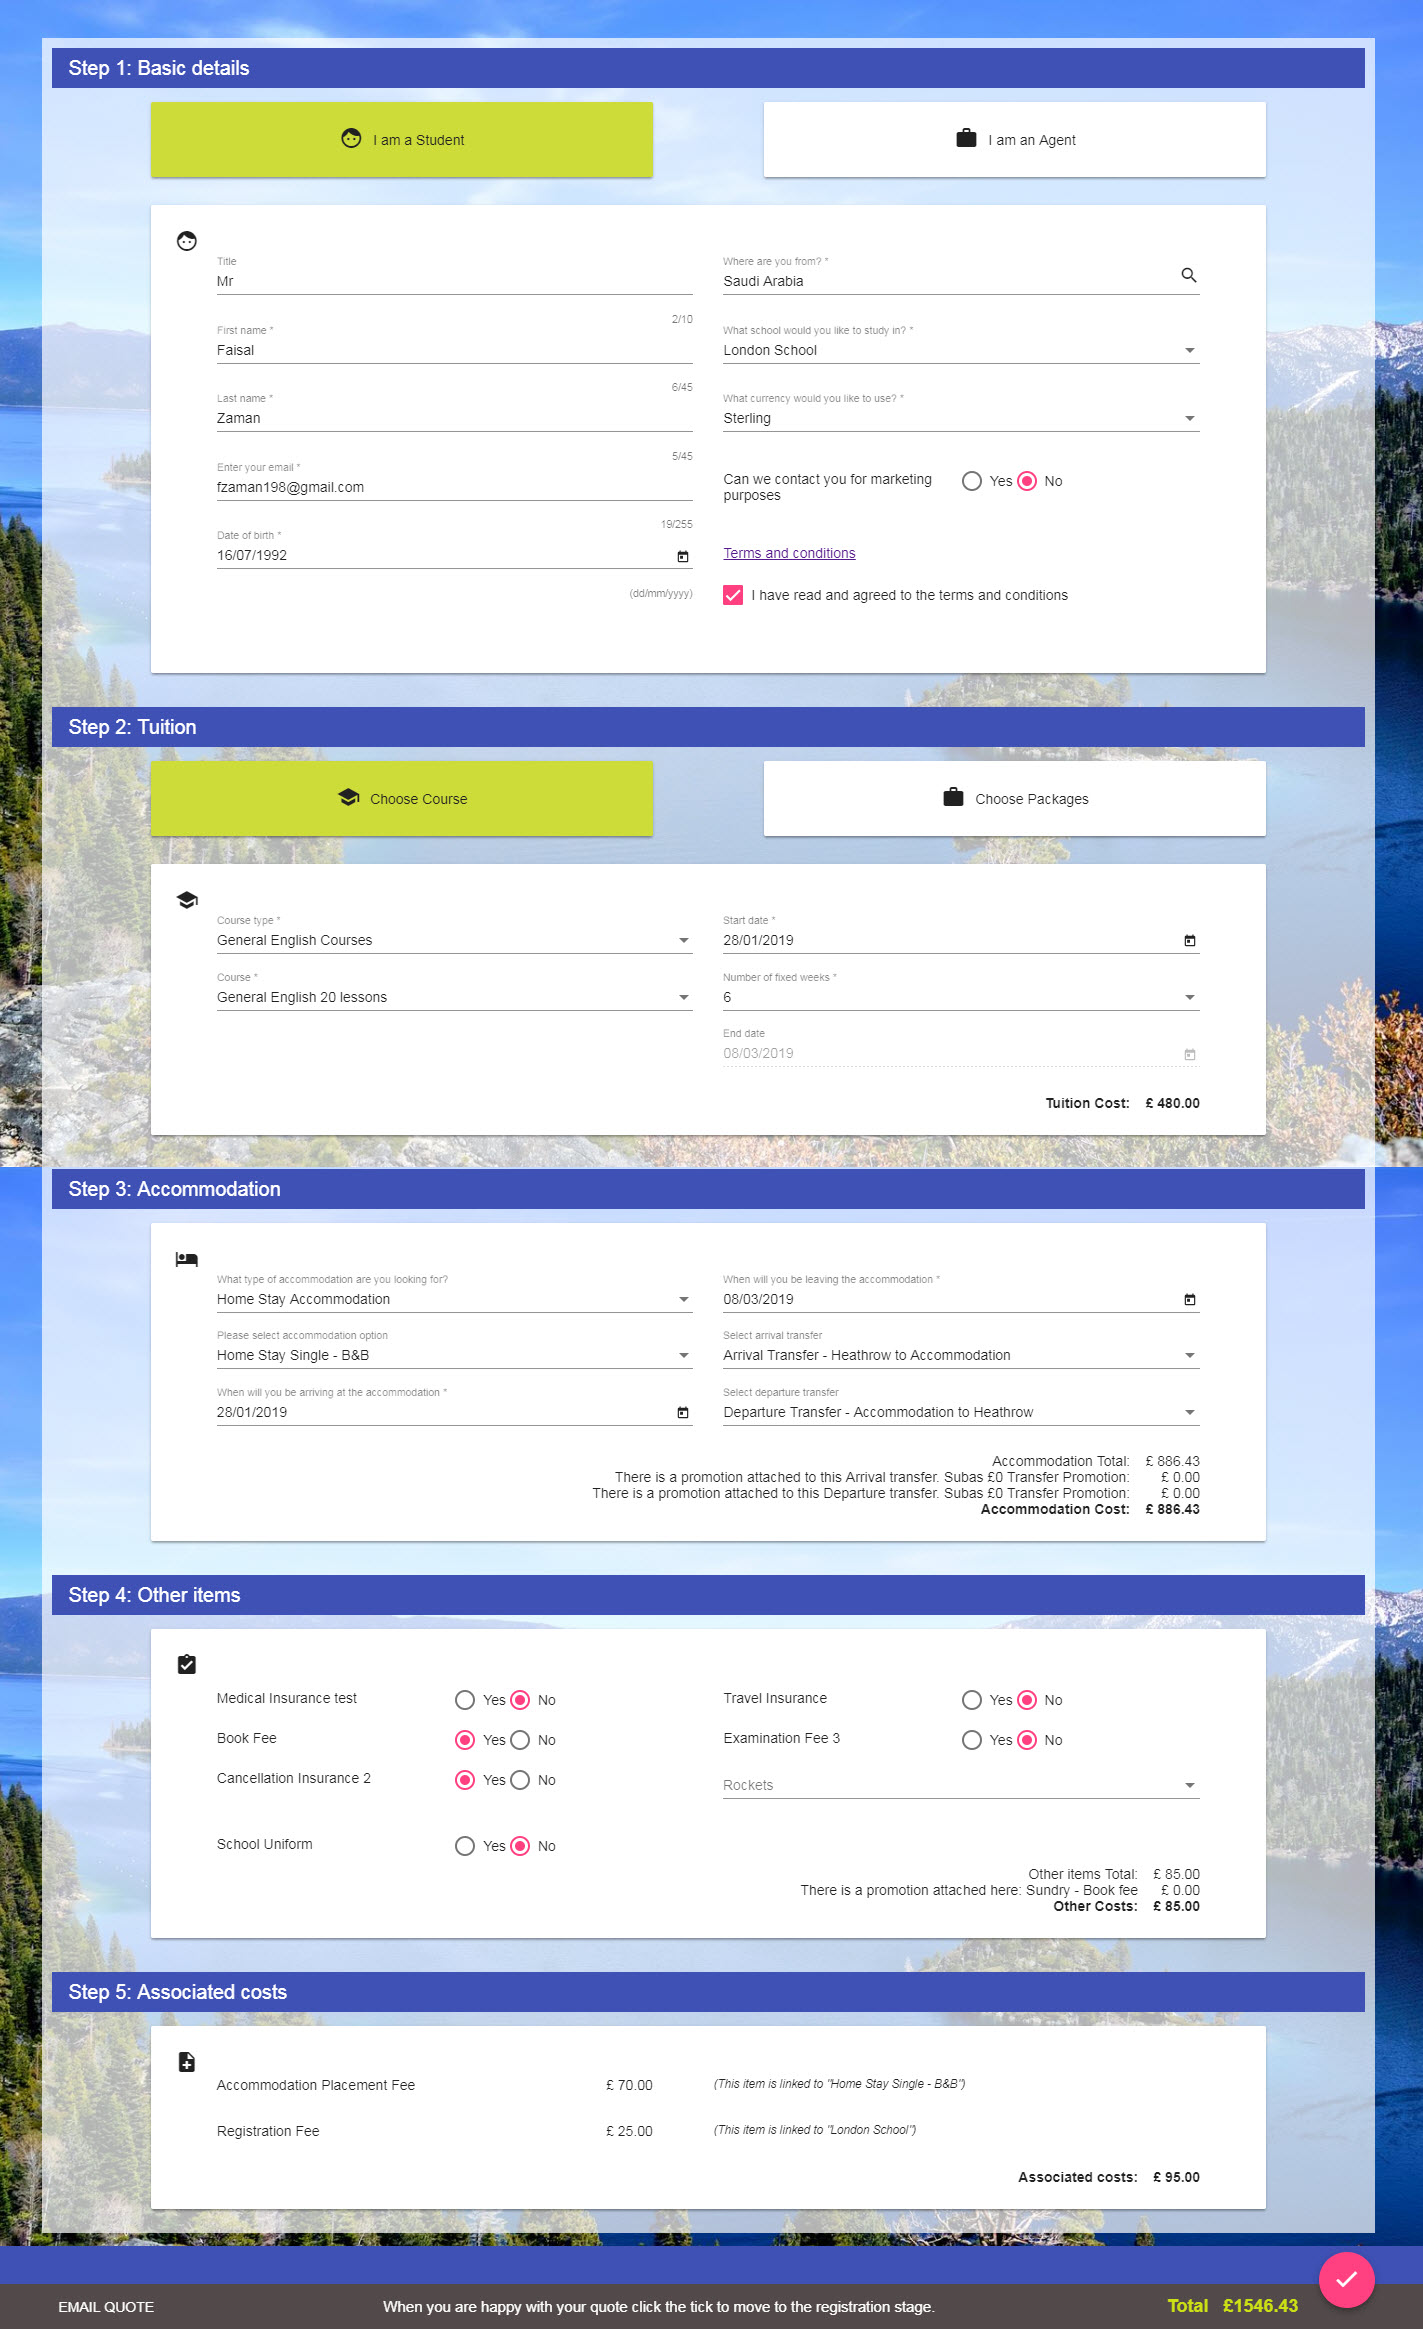Screen dimensions: 1423x2329
Task: Click the Tuition Cost £ 480.00 value
Action: 1172,1103
